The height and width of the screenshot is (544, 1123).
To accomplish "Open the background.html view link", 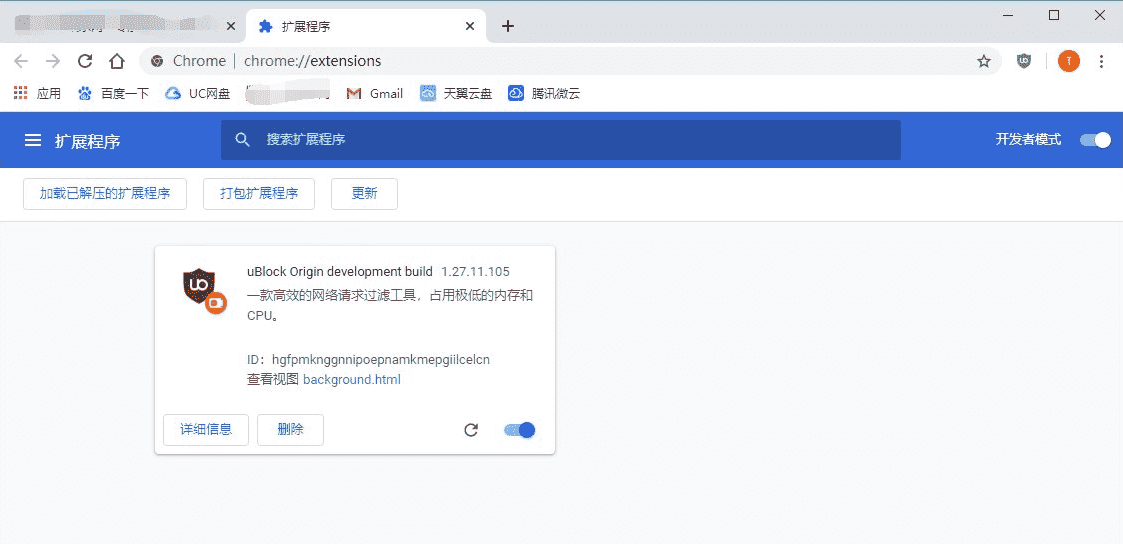I will click(351, 380).
